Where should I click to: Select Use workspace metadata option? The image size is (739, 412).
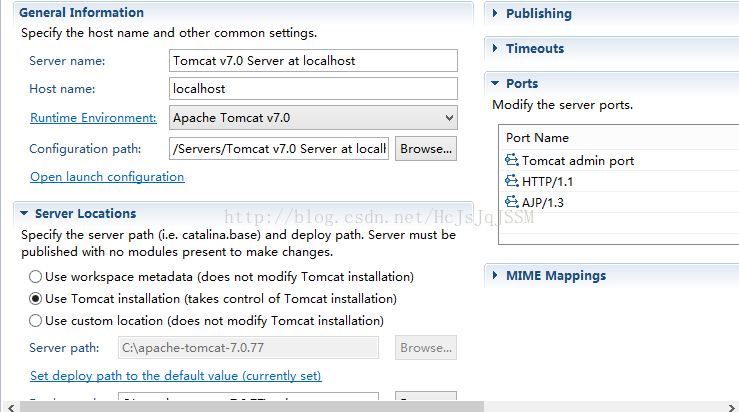pyautogui.click(x=35, y=277)
